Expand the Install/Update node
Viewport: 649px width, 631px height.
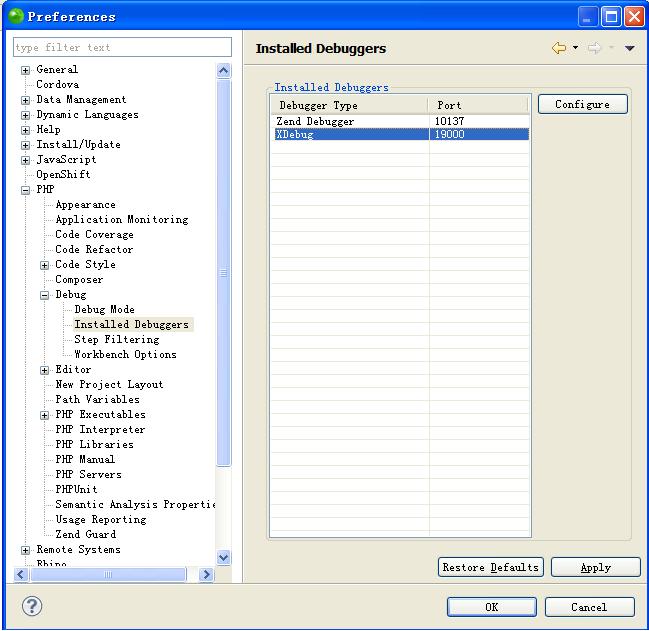pyautogui.click(x=25, y=145)
